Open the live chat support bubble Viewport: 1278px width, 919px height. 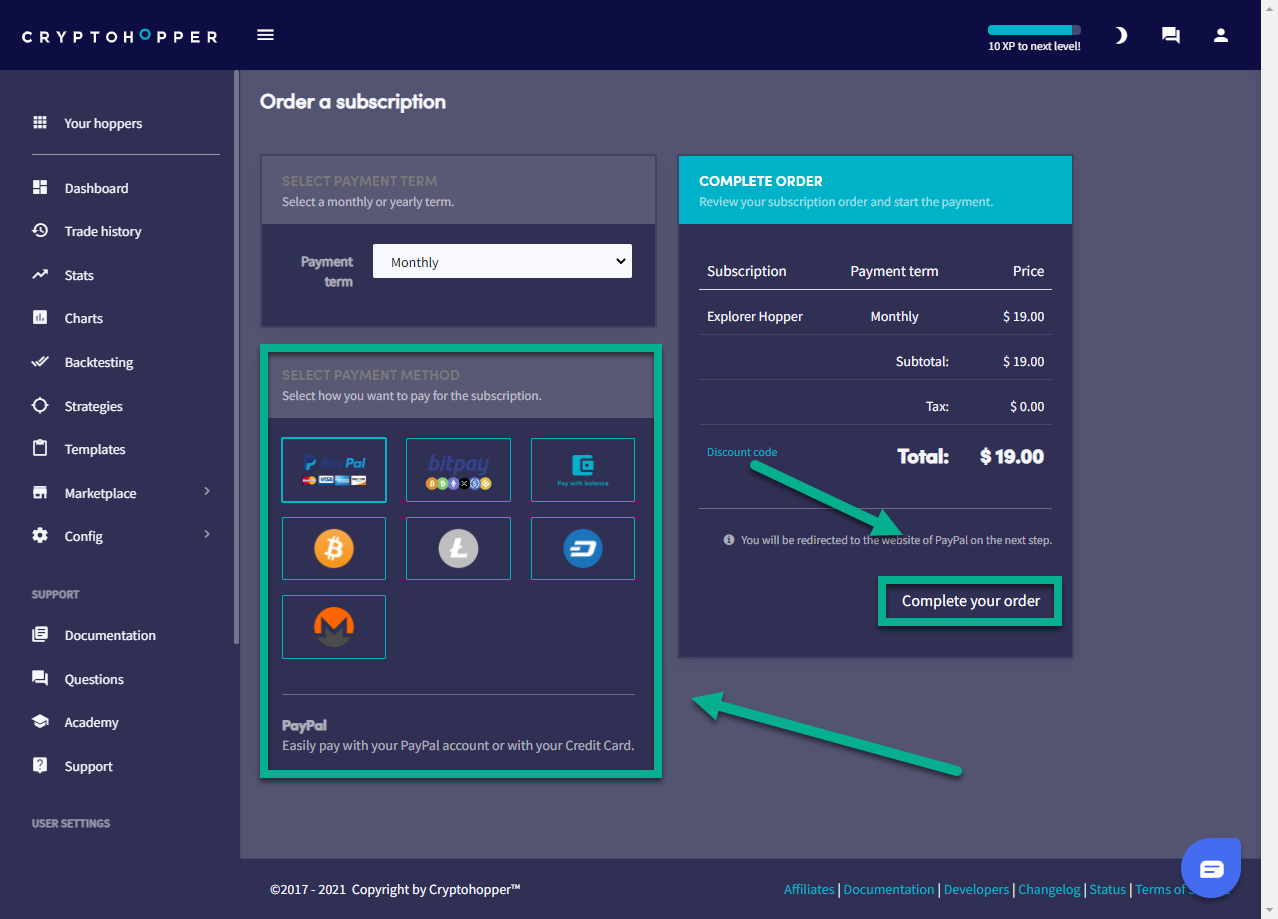click(x=1211, y=868)
